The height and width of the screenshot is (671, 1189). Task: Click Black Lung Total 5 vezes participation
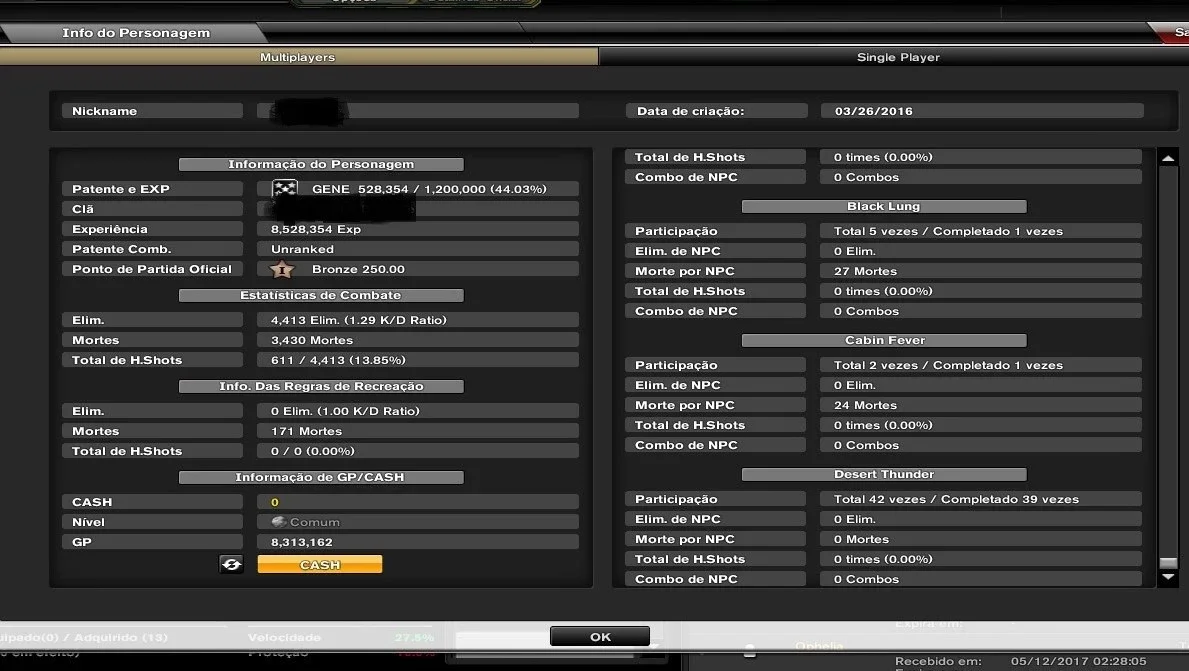pos(980,231)
